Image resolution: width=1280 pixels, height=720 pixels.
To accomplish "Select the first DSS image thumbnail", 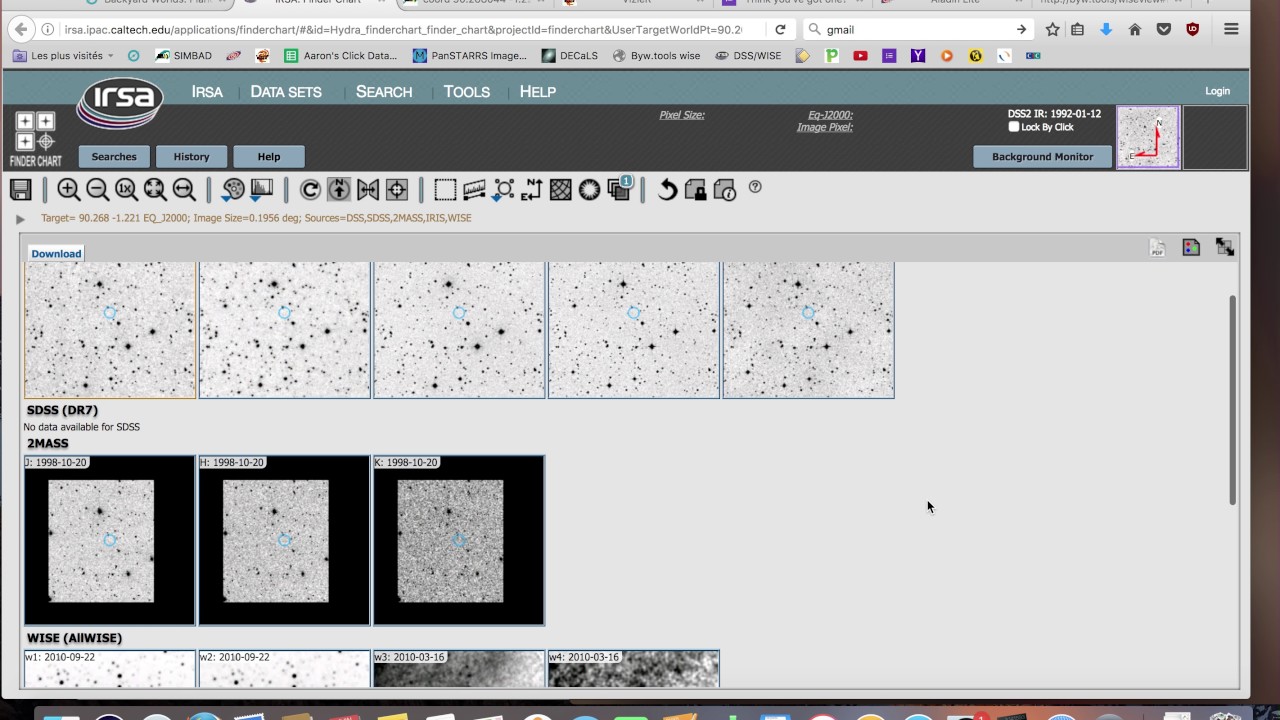I will tap(110, 330).
